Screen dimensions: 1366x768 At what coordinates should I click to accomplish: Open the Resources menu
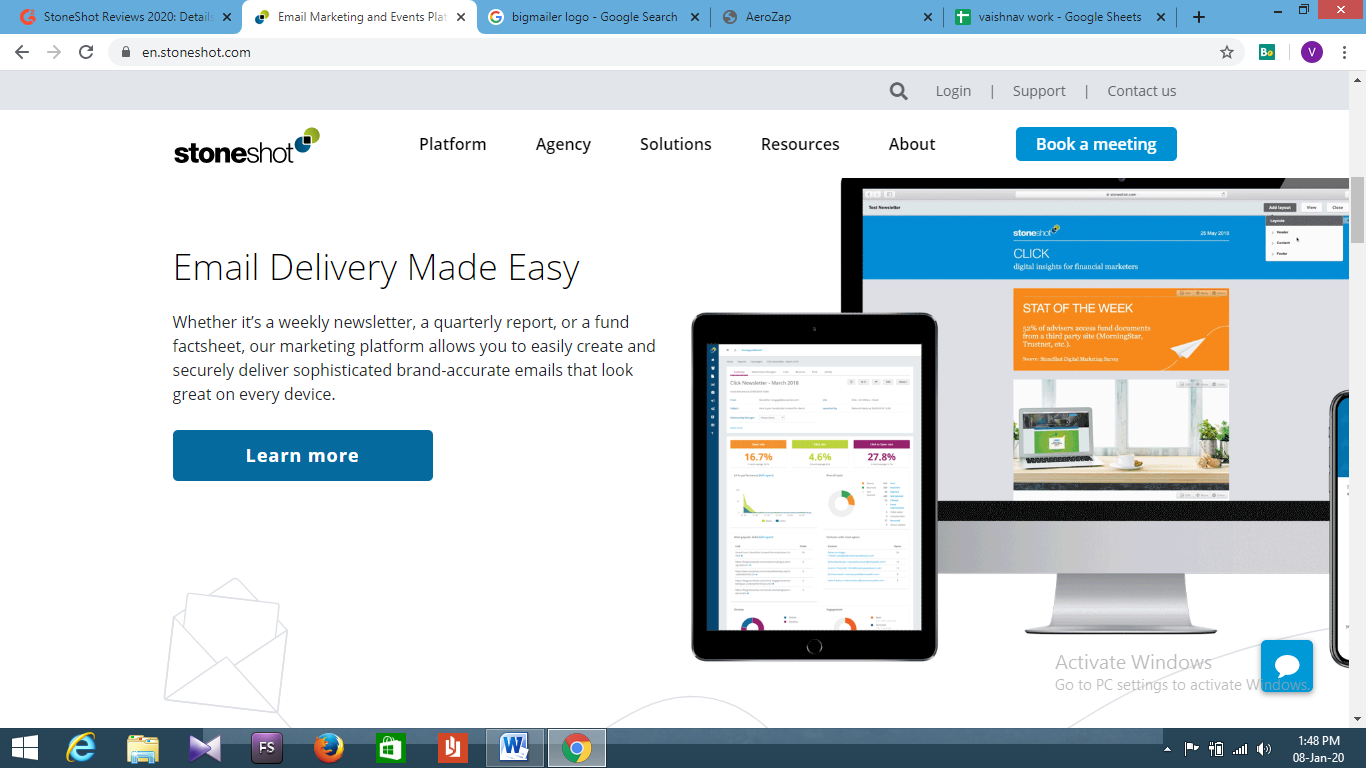click(x=800, y=144)
